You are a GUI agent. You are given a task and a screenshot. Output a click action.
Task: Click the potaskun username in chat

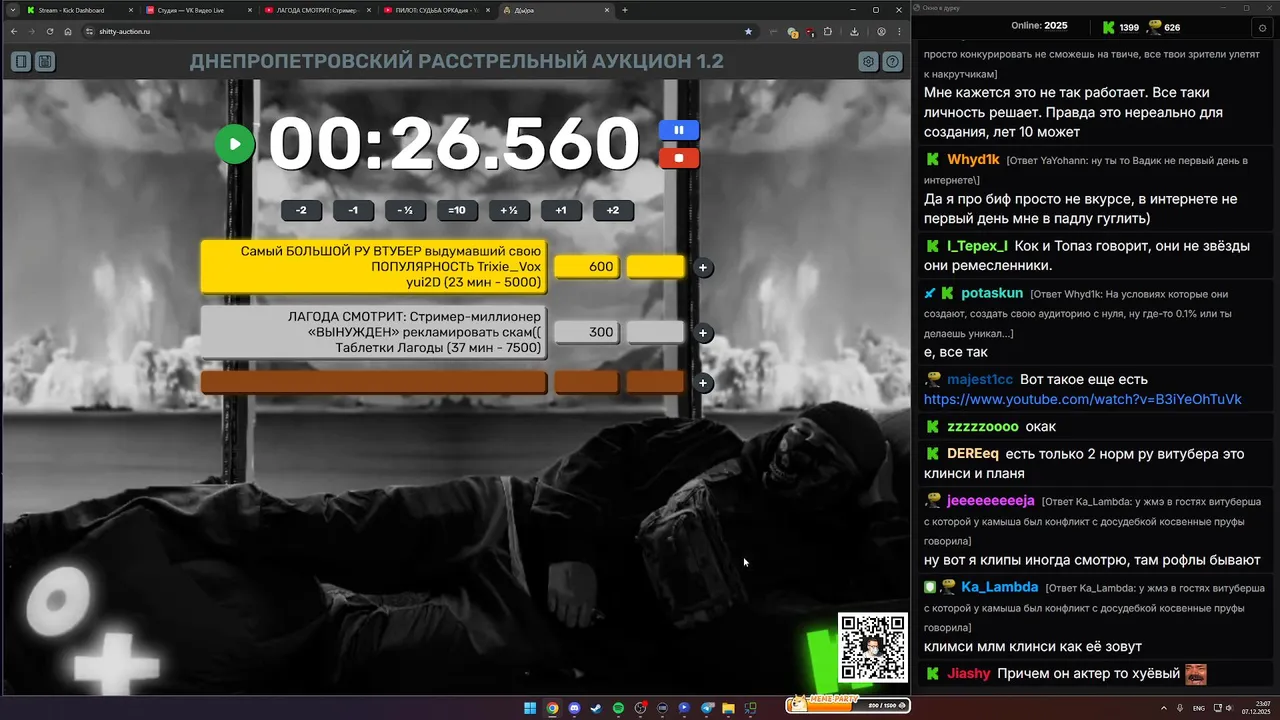[x=992, y=293]
